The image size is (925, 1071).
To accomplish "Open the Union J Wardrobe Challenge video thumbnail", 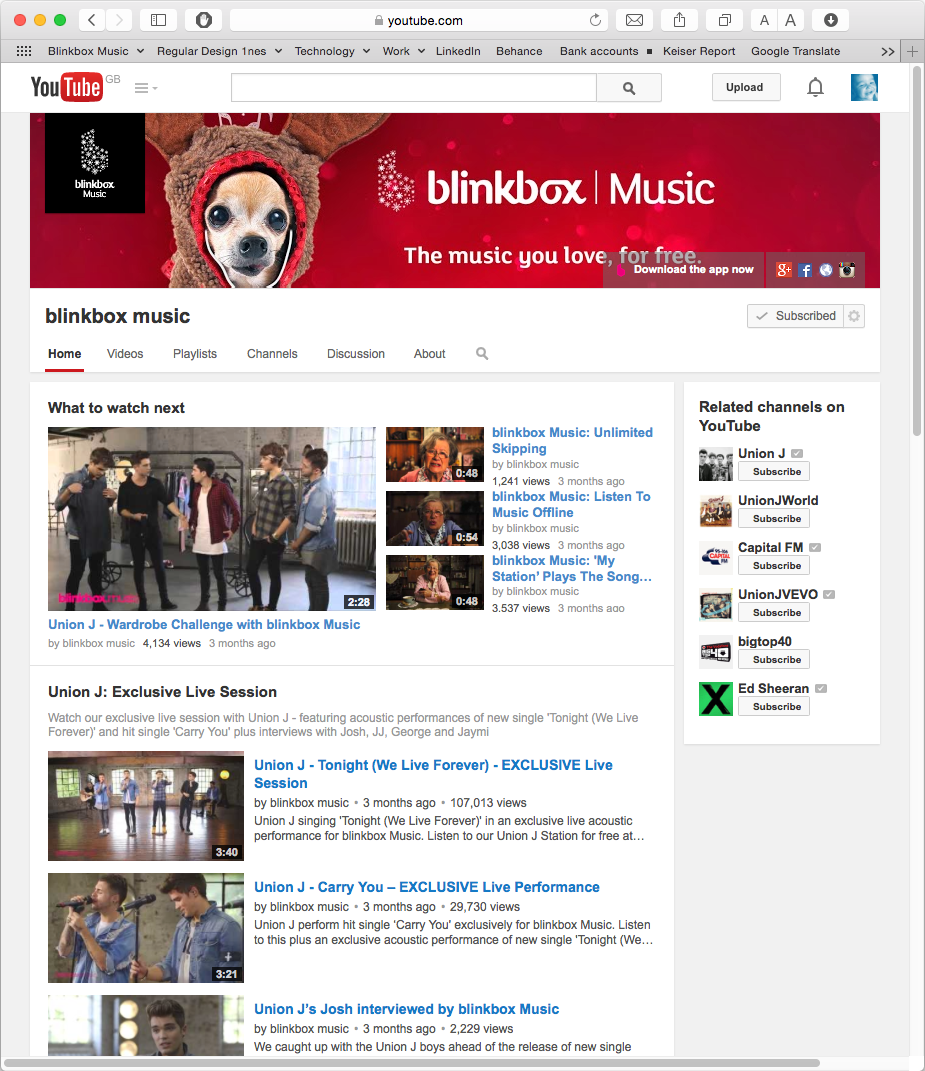I will coord(211,518).
